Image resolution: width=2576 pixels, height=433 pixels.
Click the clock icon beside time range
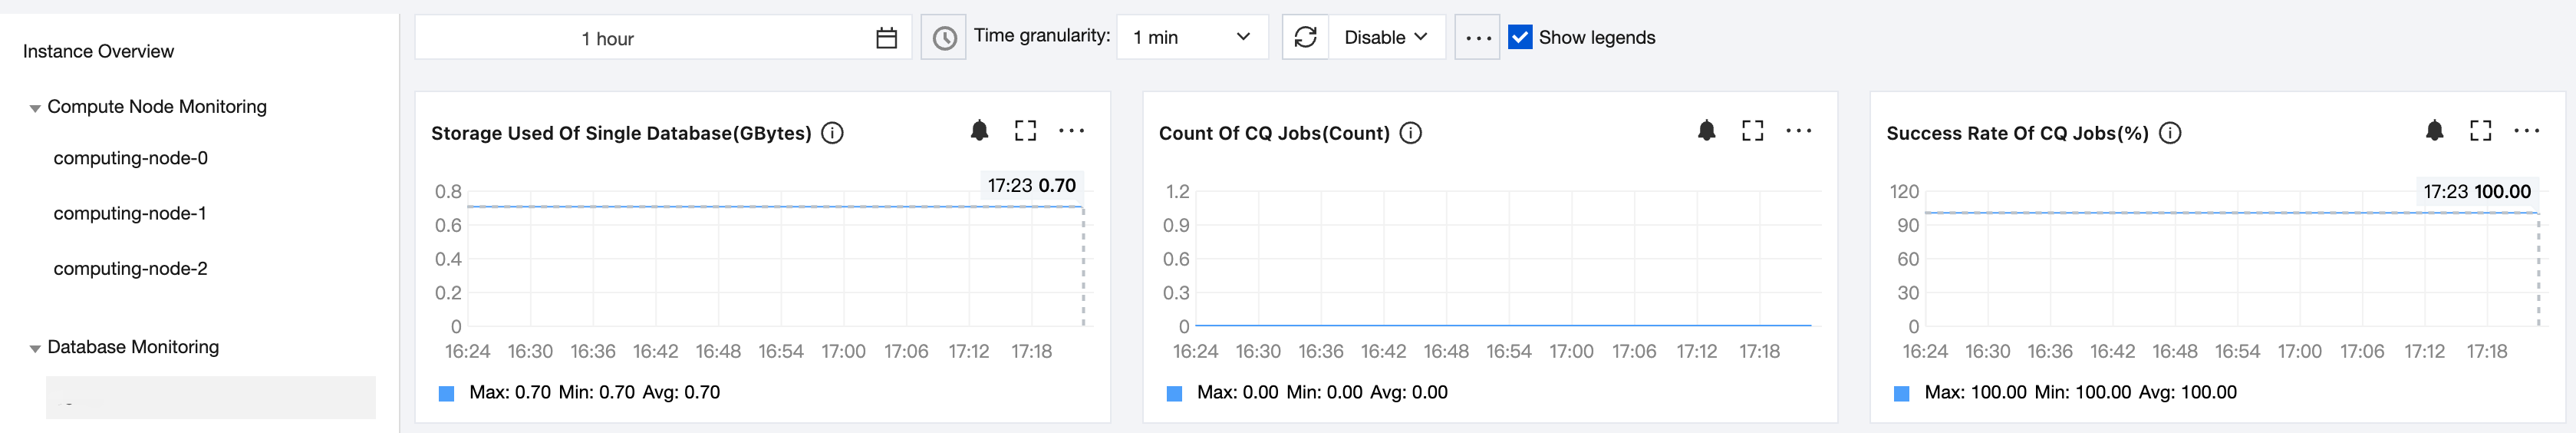pos(943,38)
